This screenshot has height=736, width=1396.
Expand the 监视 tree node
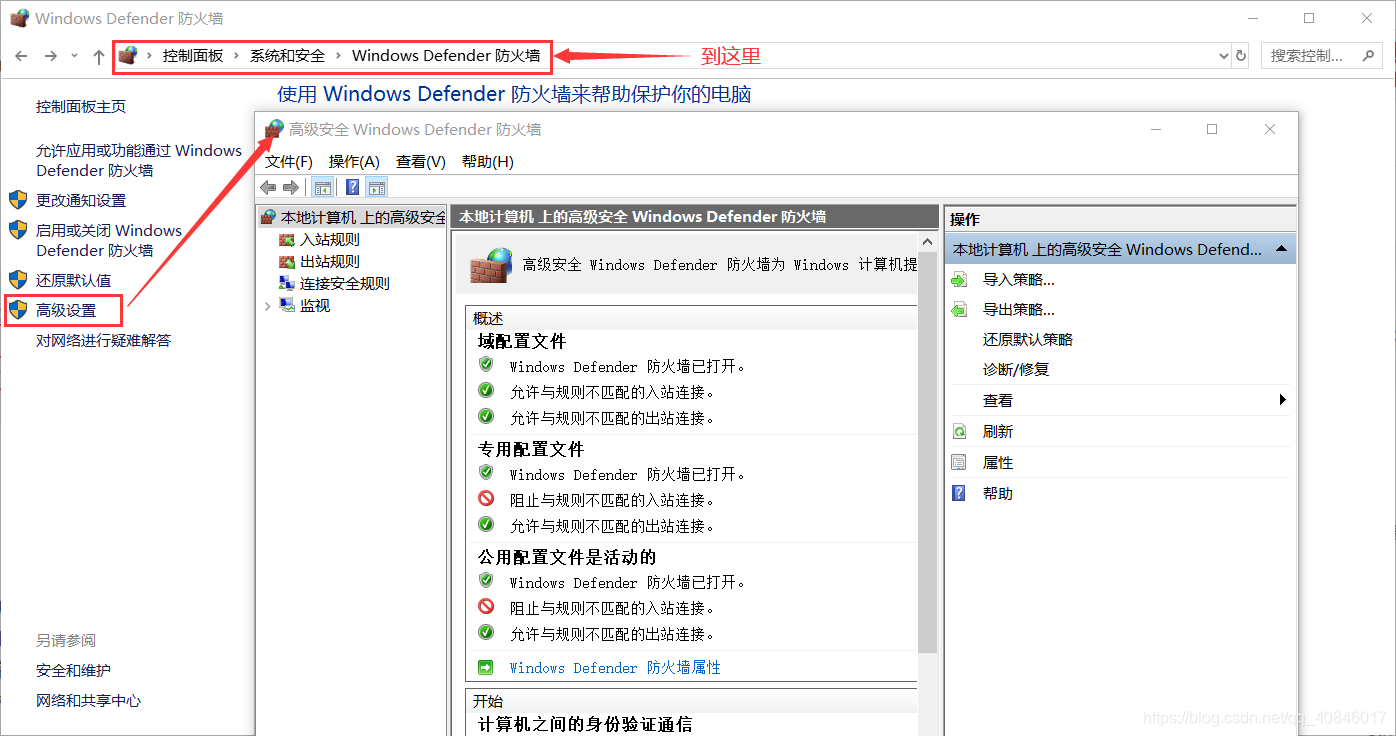tap(267, 306)
